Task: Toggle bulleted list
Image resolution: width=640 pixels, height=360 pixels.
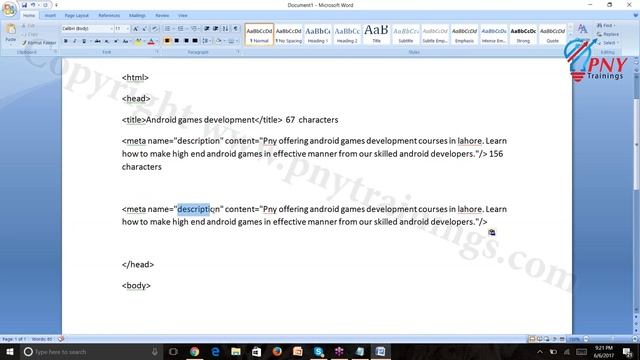Action: (x=167, y=29)
